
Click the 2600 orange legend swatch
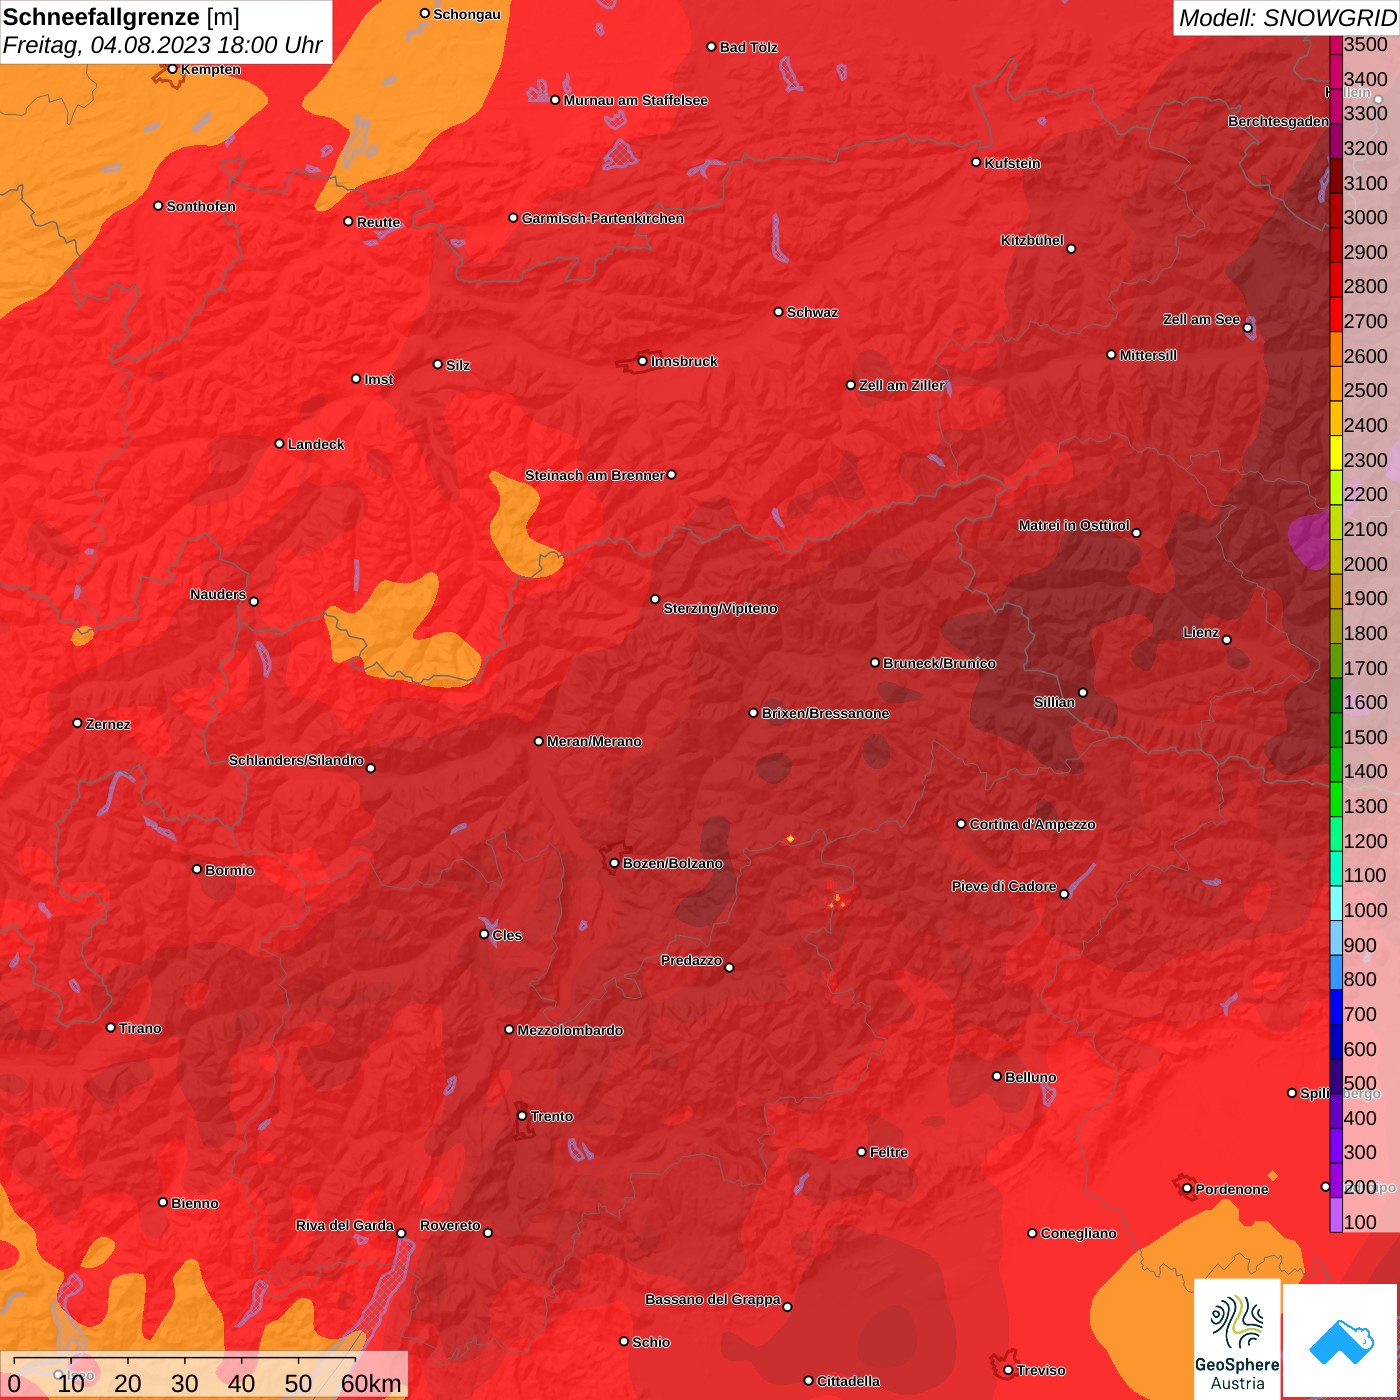pyautogui.click(x=1335, y=349)
